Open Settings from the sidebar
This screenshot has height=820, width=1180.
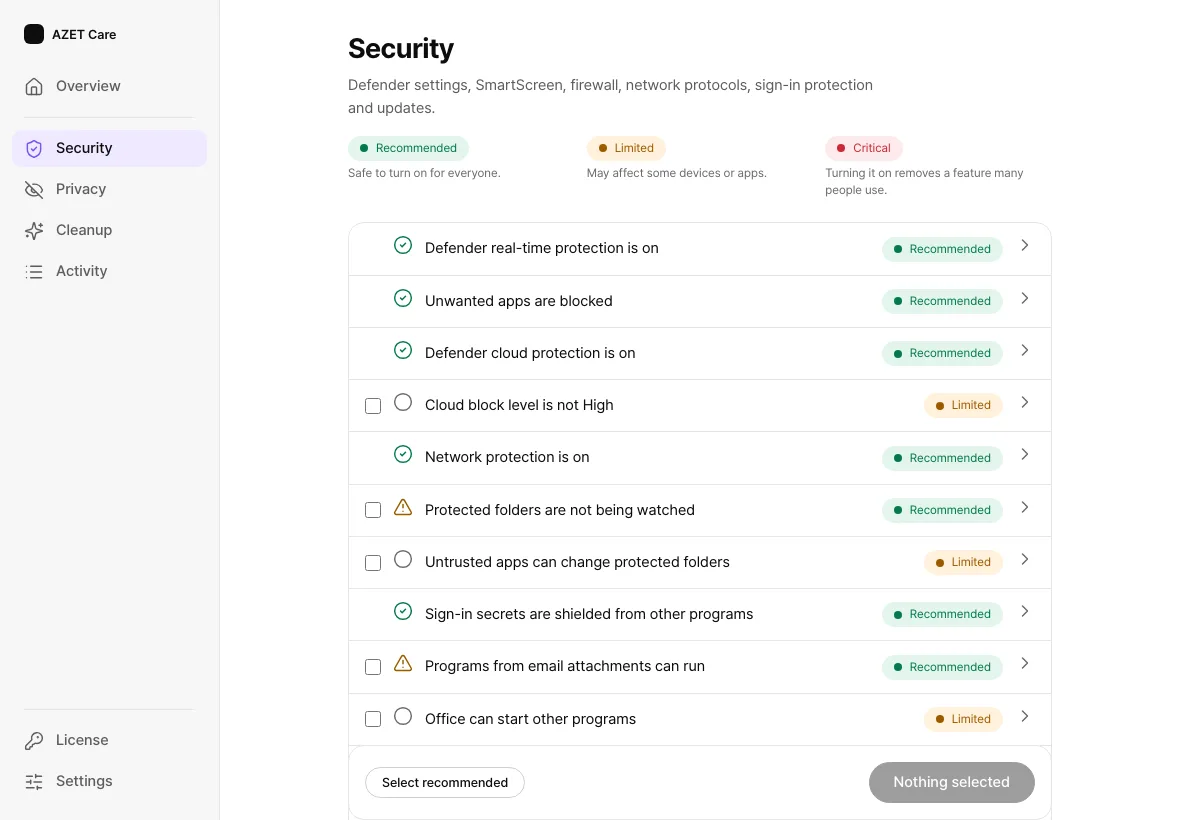tap(109, 782)
